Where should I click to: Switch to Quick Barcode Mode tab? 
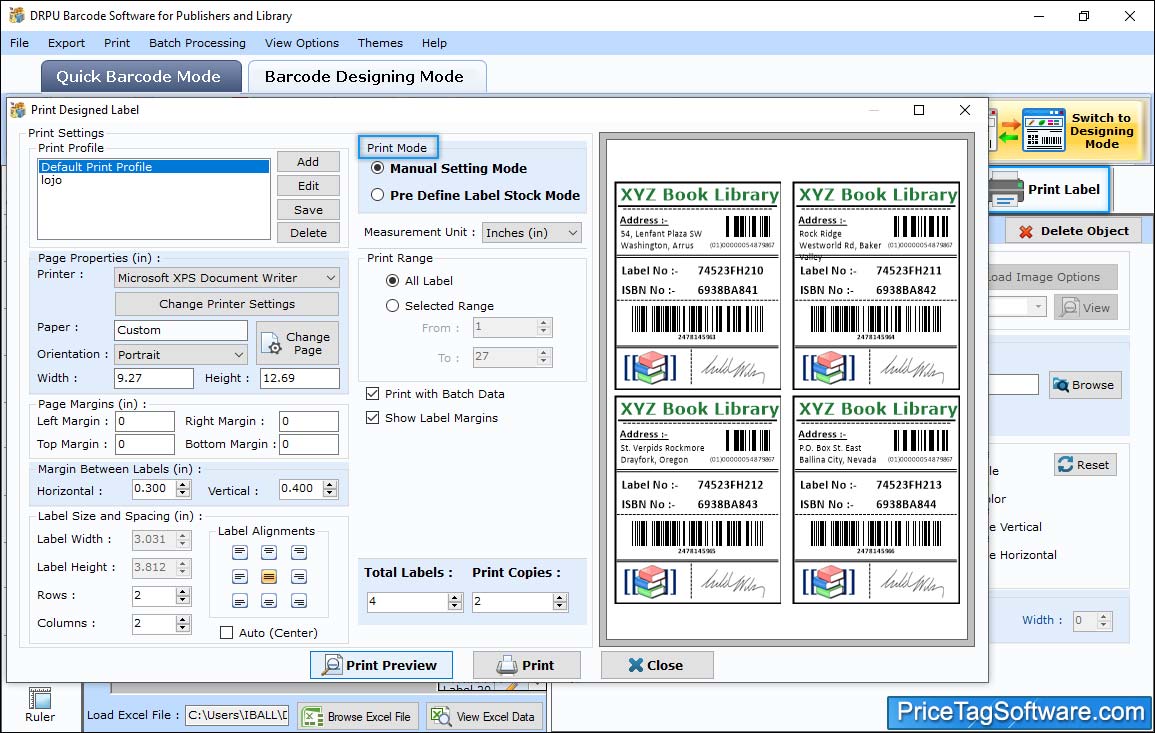(x=141, y=77)
